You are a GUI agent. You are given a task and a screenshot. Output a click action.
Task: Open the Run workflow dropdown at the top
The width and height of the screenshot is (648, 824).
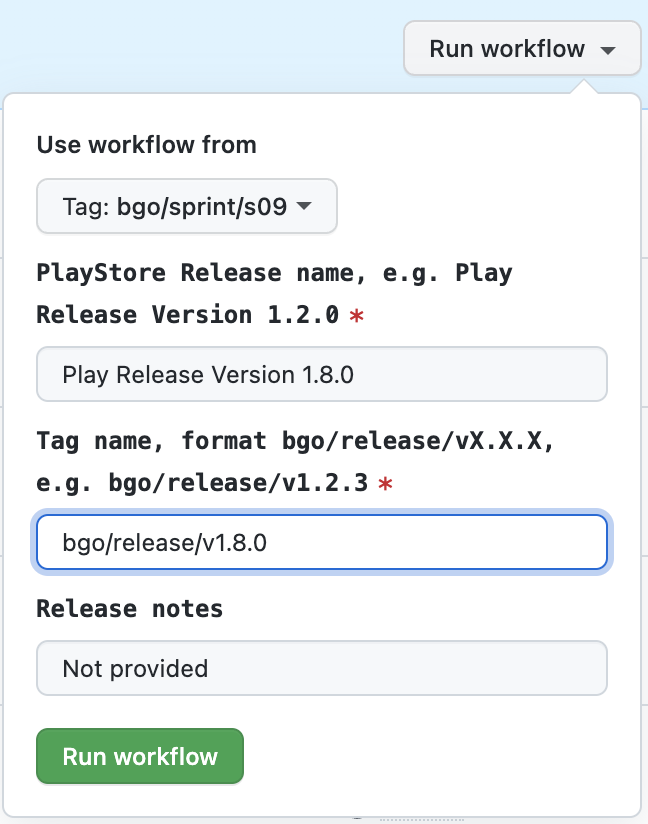coord(521,48)
